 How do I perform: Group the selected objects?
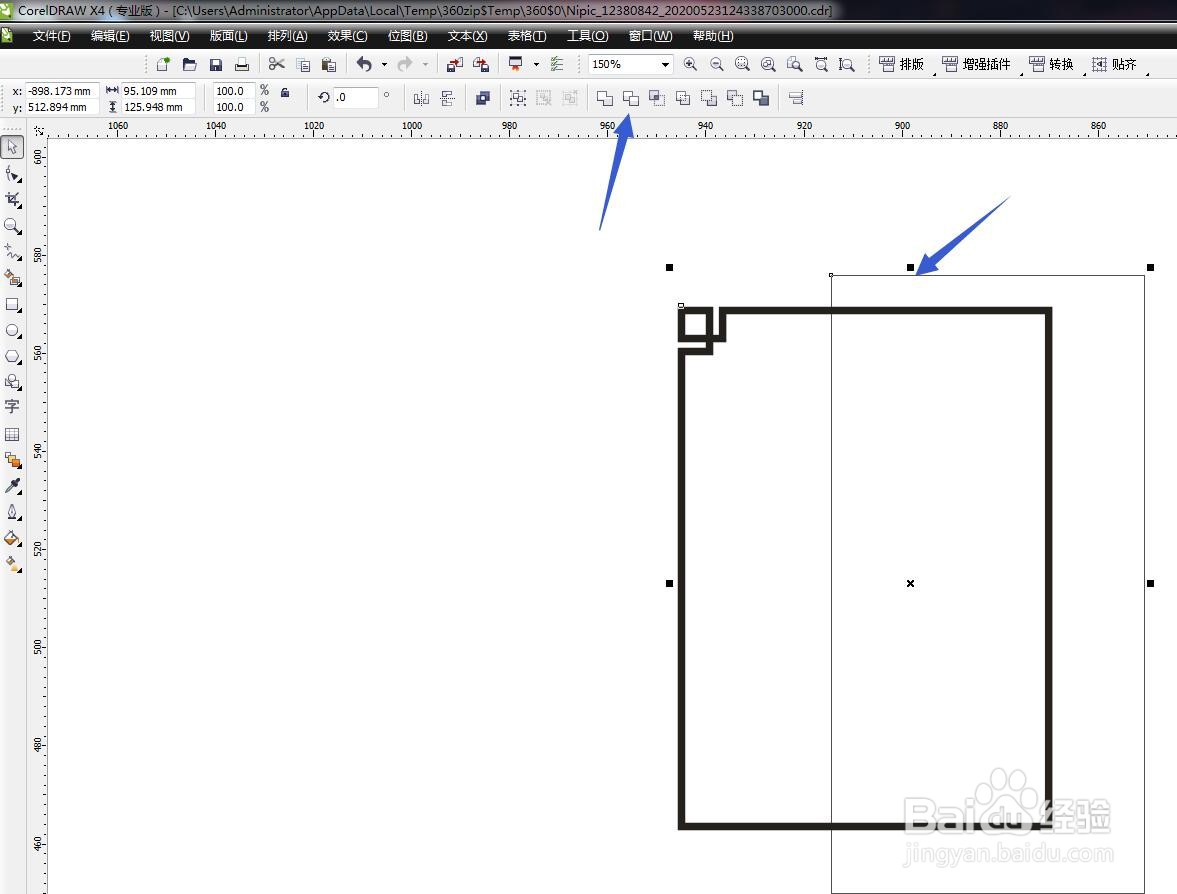pyautogui.click(x=517, y=98)
